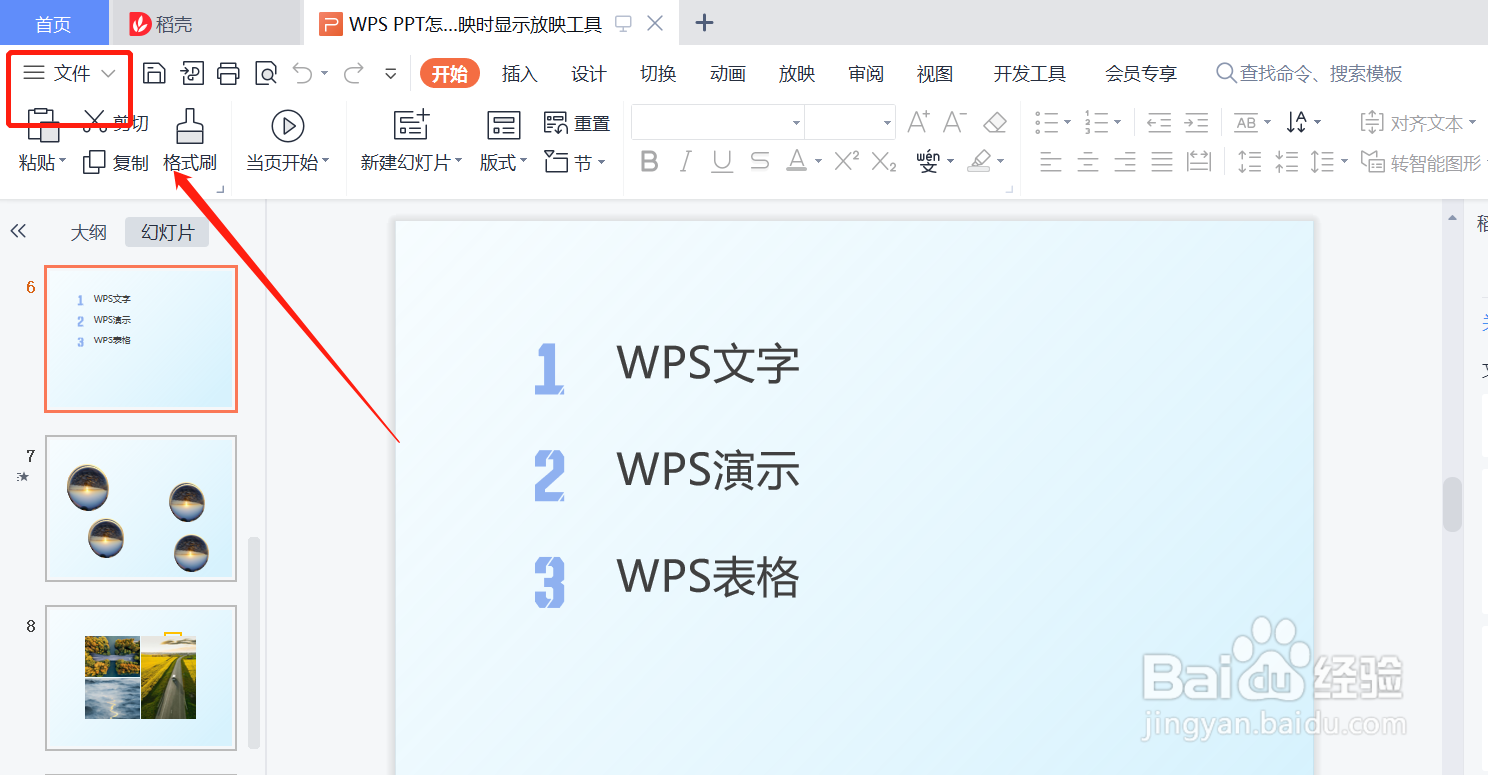Click the search commands (查找命令) field
The width and height of the screenshot is (1488, 775).
[x=1310, y=73]
